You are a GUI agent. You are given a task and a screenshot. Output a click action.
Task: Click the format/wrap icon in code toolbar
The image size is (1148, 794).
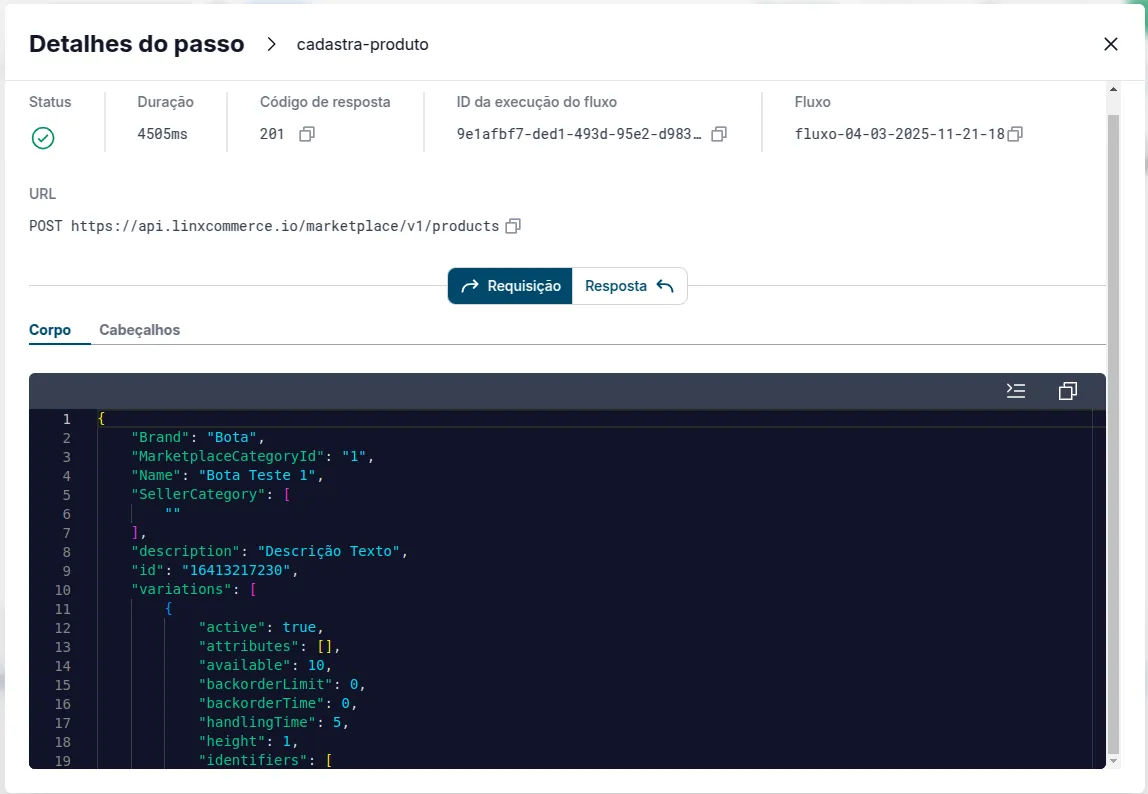click(x=1015, y=390)
